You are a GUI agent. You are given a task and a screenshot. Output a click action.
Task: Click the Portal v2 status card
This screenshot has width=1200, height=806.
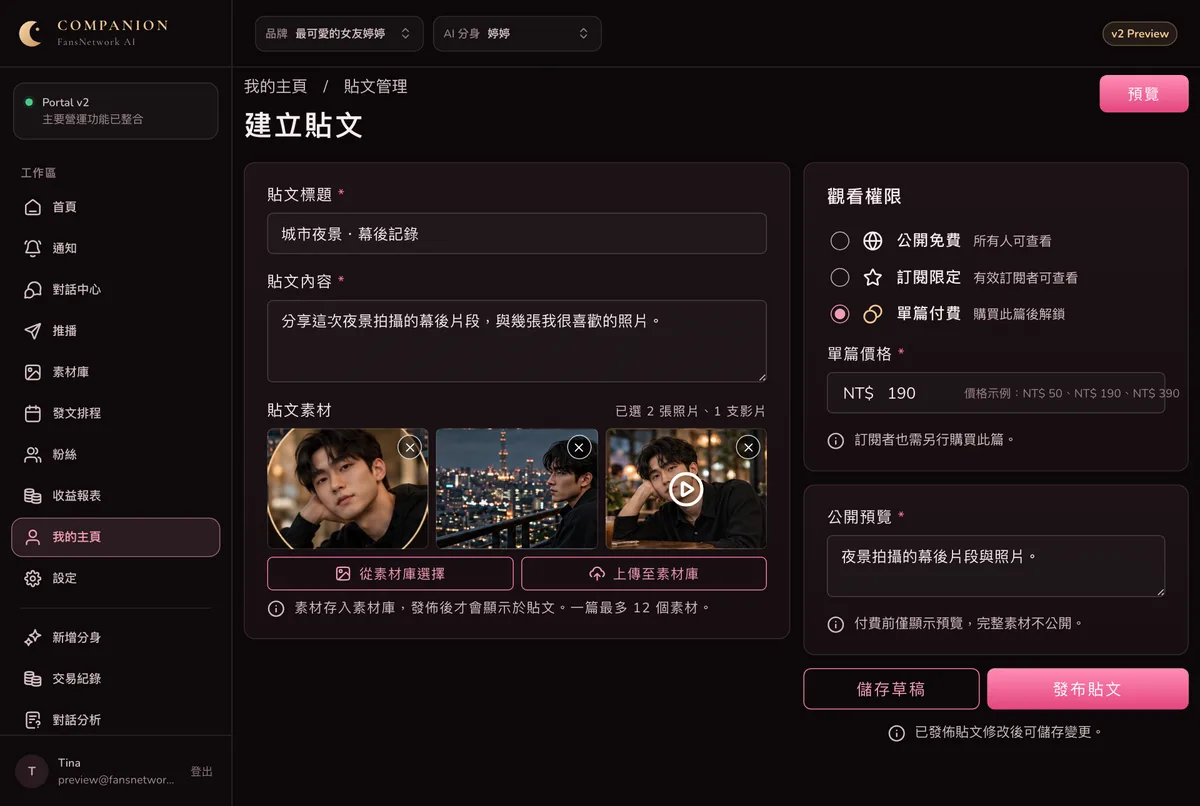coord(116,110)
